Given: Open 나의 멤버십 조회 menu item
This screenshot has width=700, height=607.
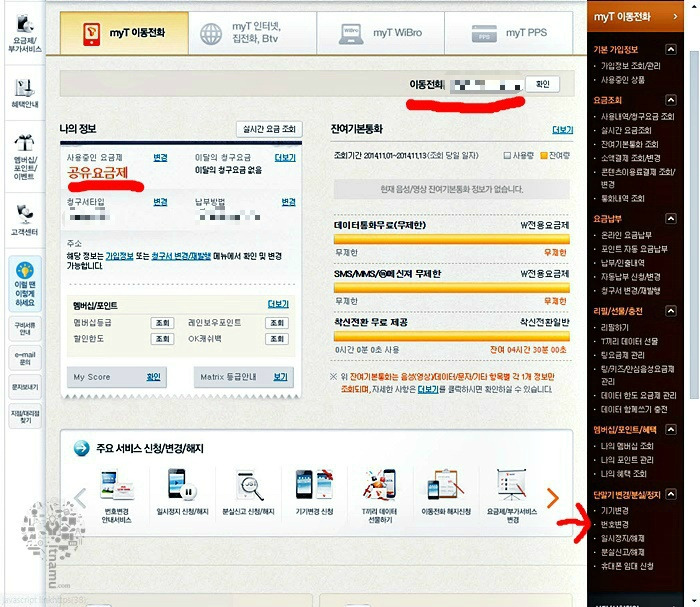Looking at the screenshot, I should [627, 446].
